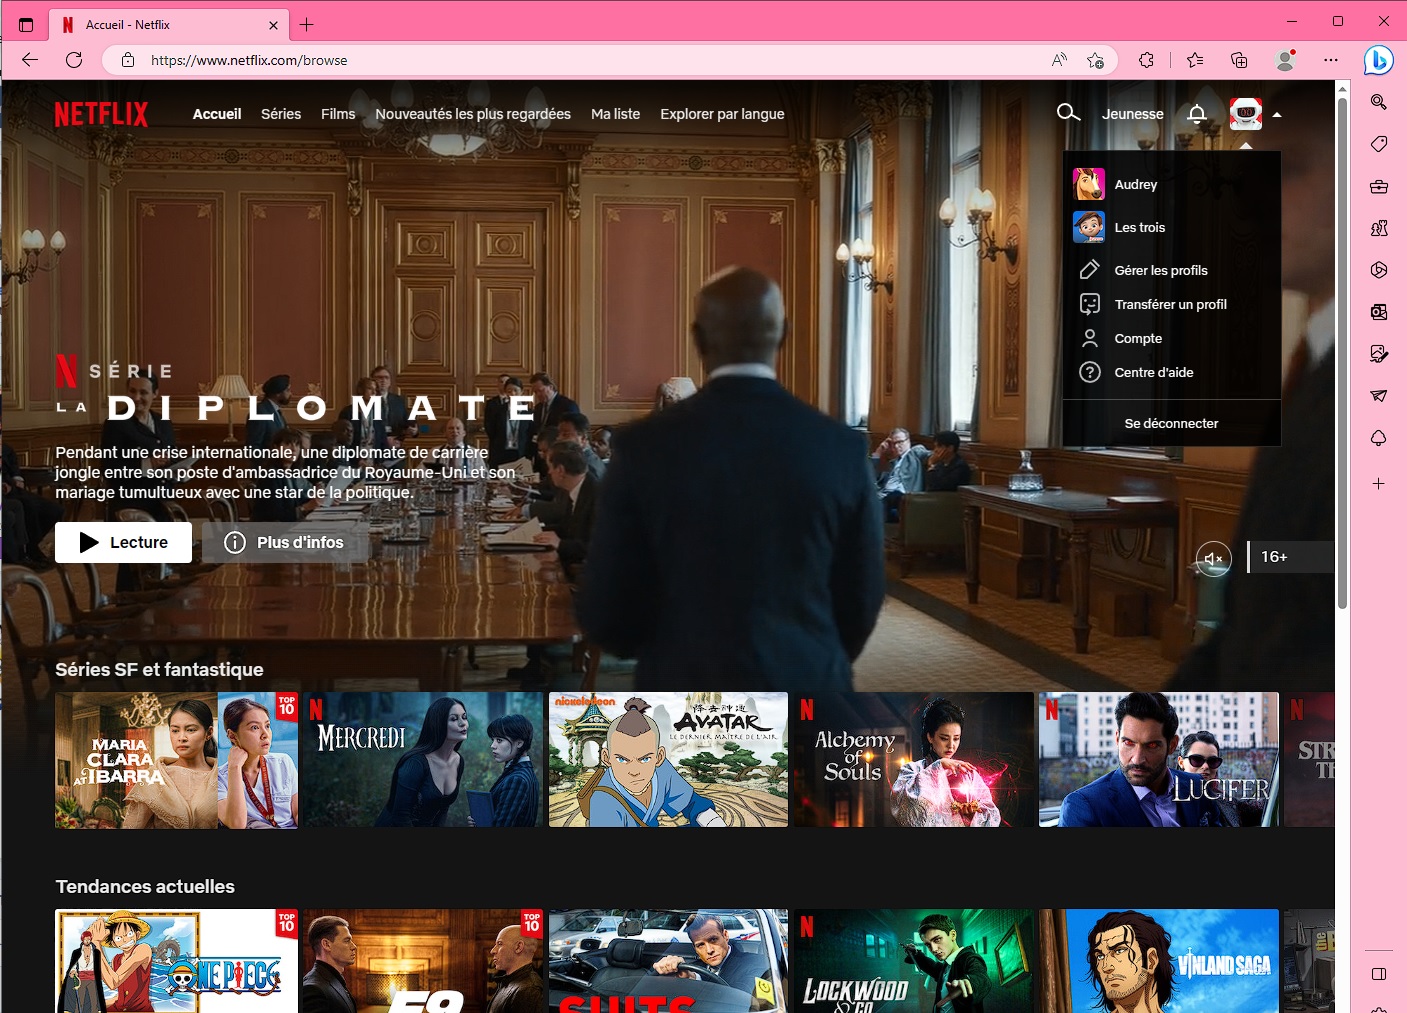Open the Lucifer thumbnail

[1159, 760]
